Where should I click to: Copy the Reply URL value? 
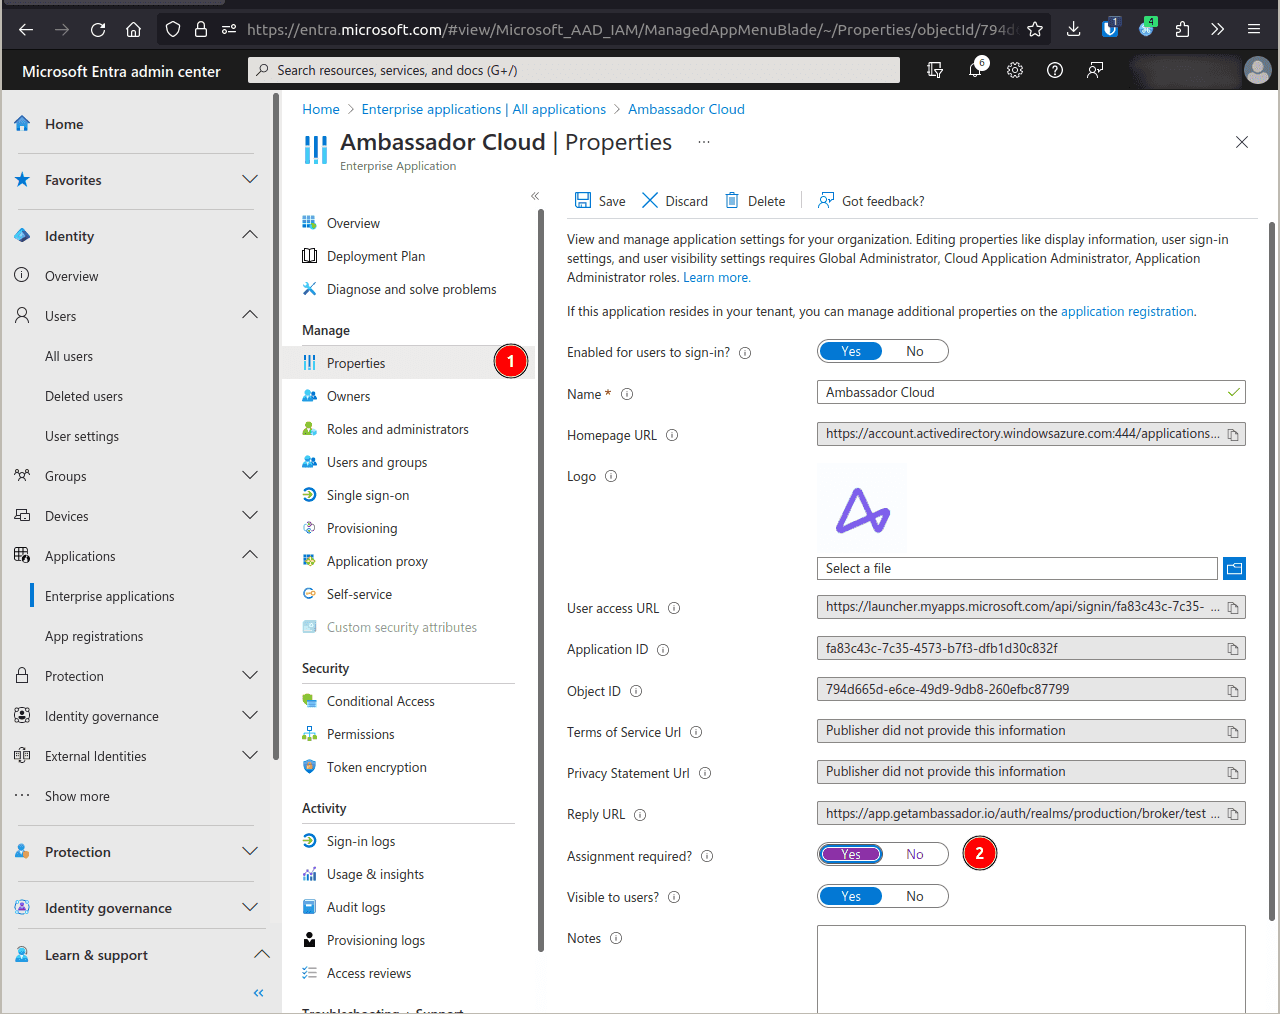(x=1233, y=814)
